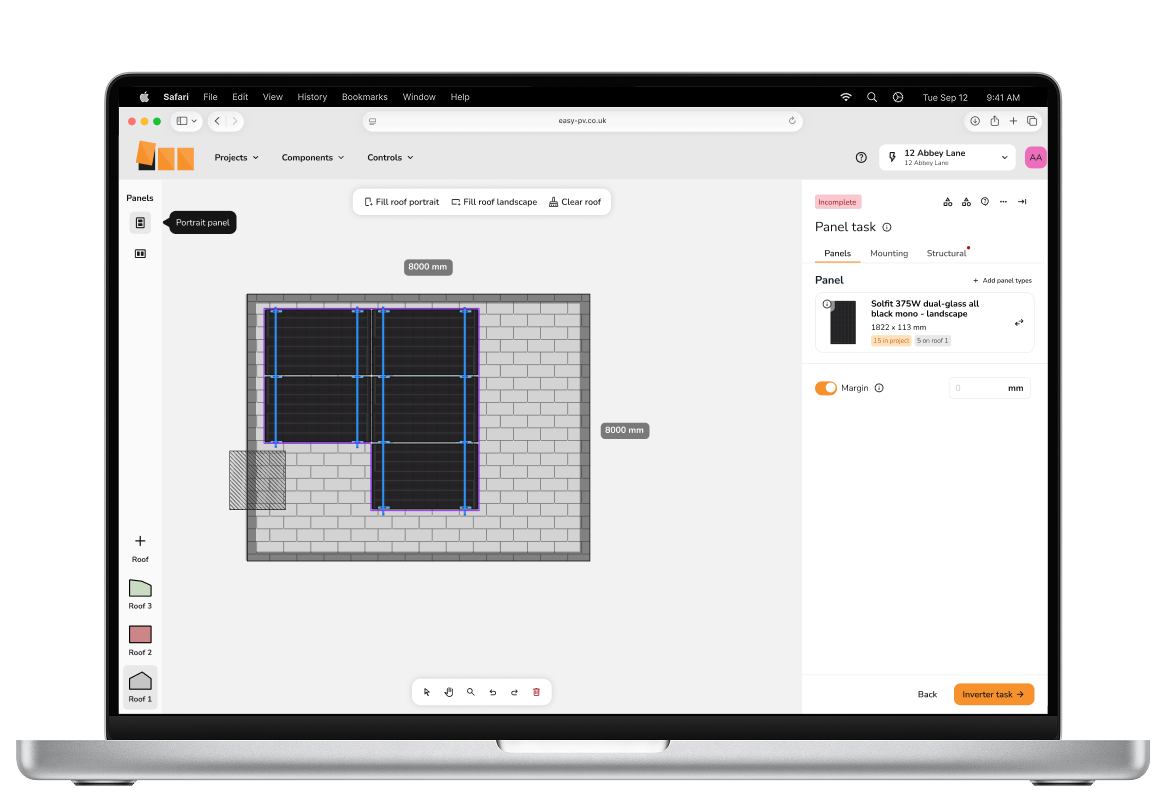
Task: Open the 12 Abbey Lane project selector
Action: coord(947,157)
